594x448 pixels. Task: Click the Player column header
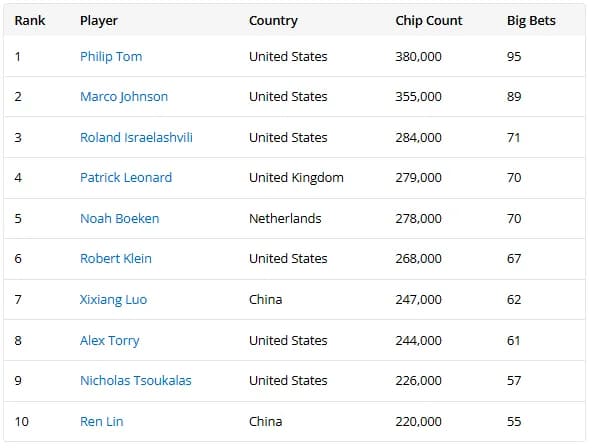(99, 20)
